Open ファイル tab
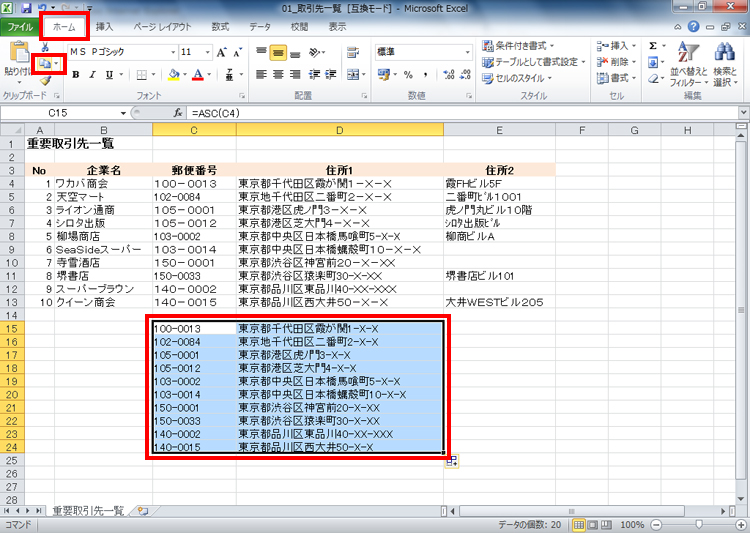 20,27
